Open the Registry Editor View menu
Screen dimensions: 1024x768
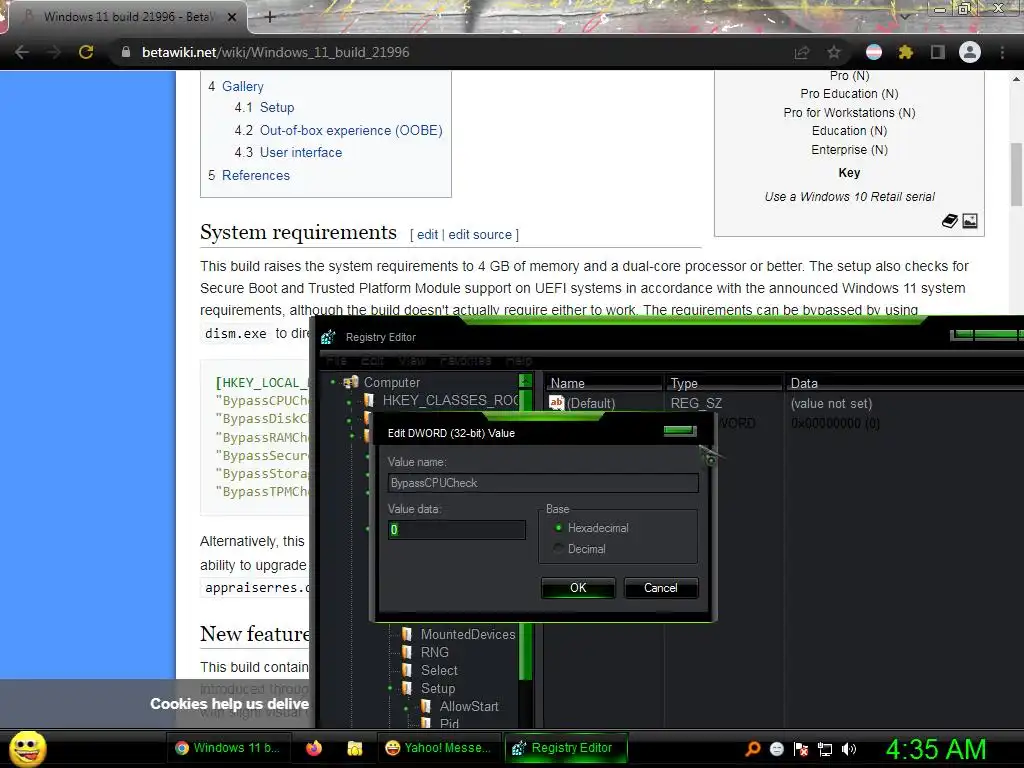pos(412,360)
